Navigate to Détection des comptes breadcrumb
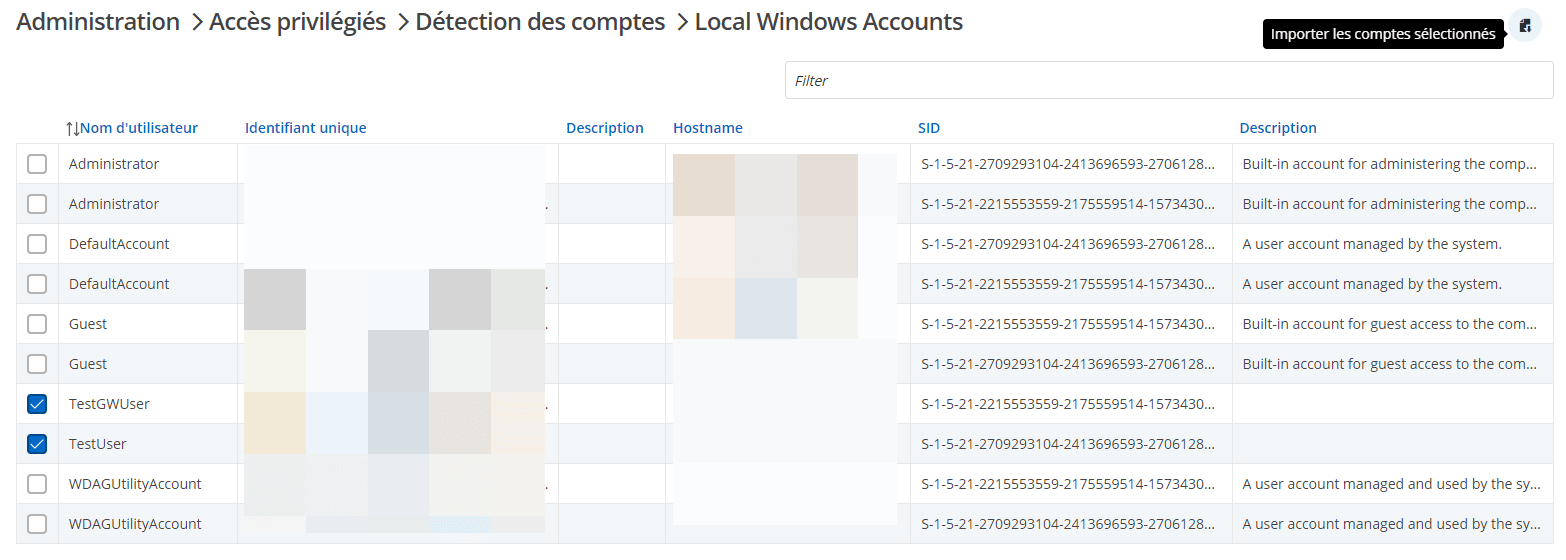 tap(540, 22)
